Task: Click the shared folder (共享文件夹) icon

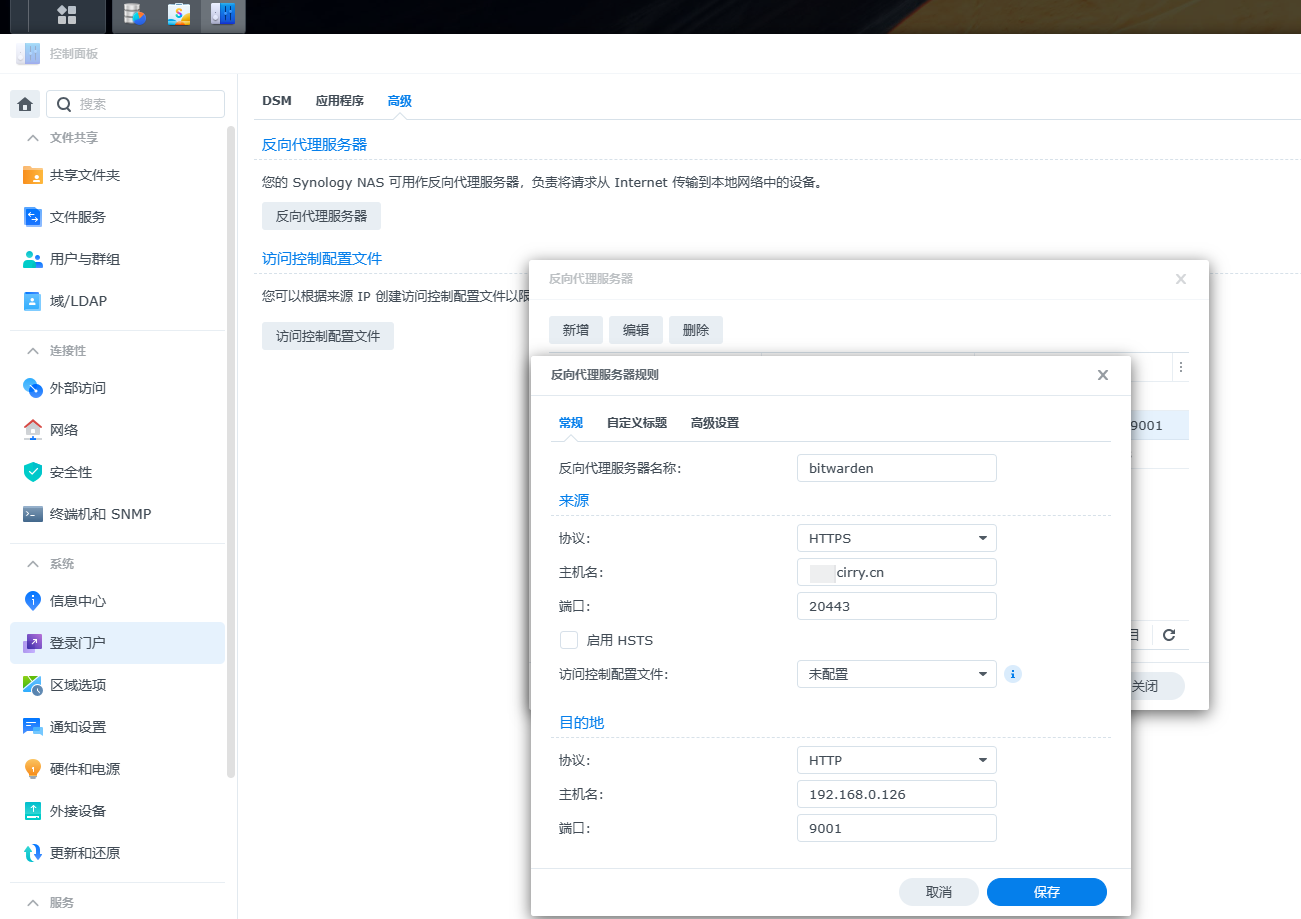Action: (x=33, y=175)
